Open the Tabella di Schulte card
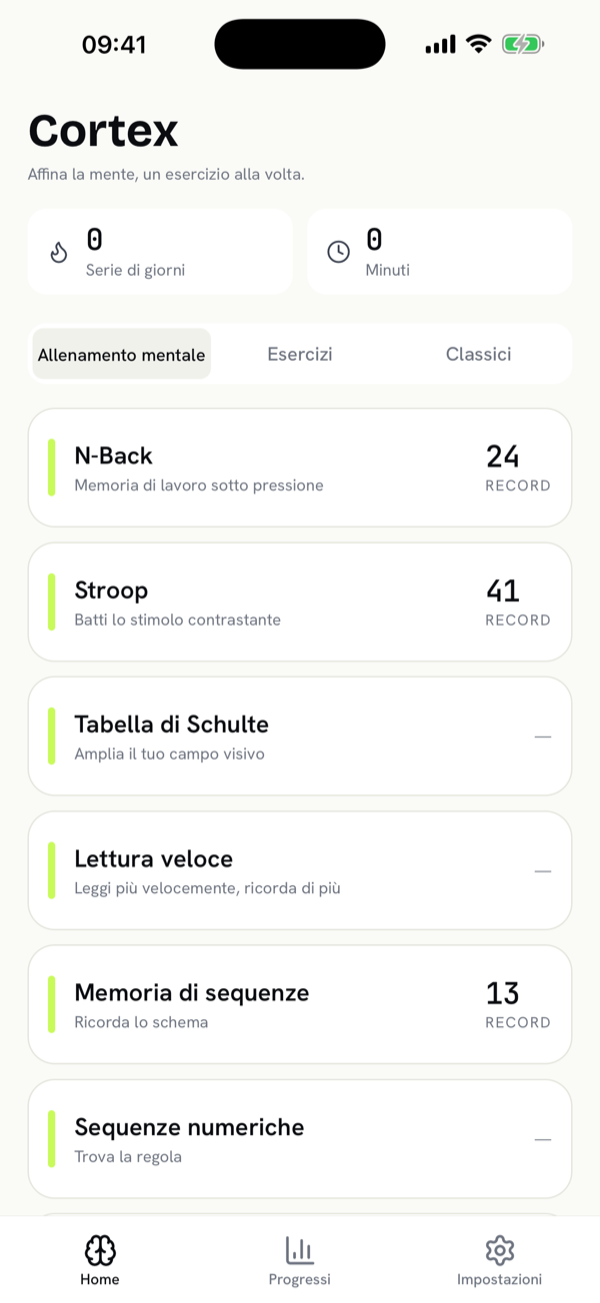Viewport: 600px width, 1303px height. pos(300,736)
